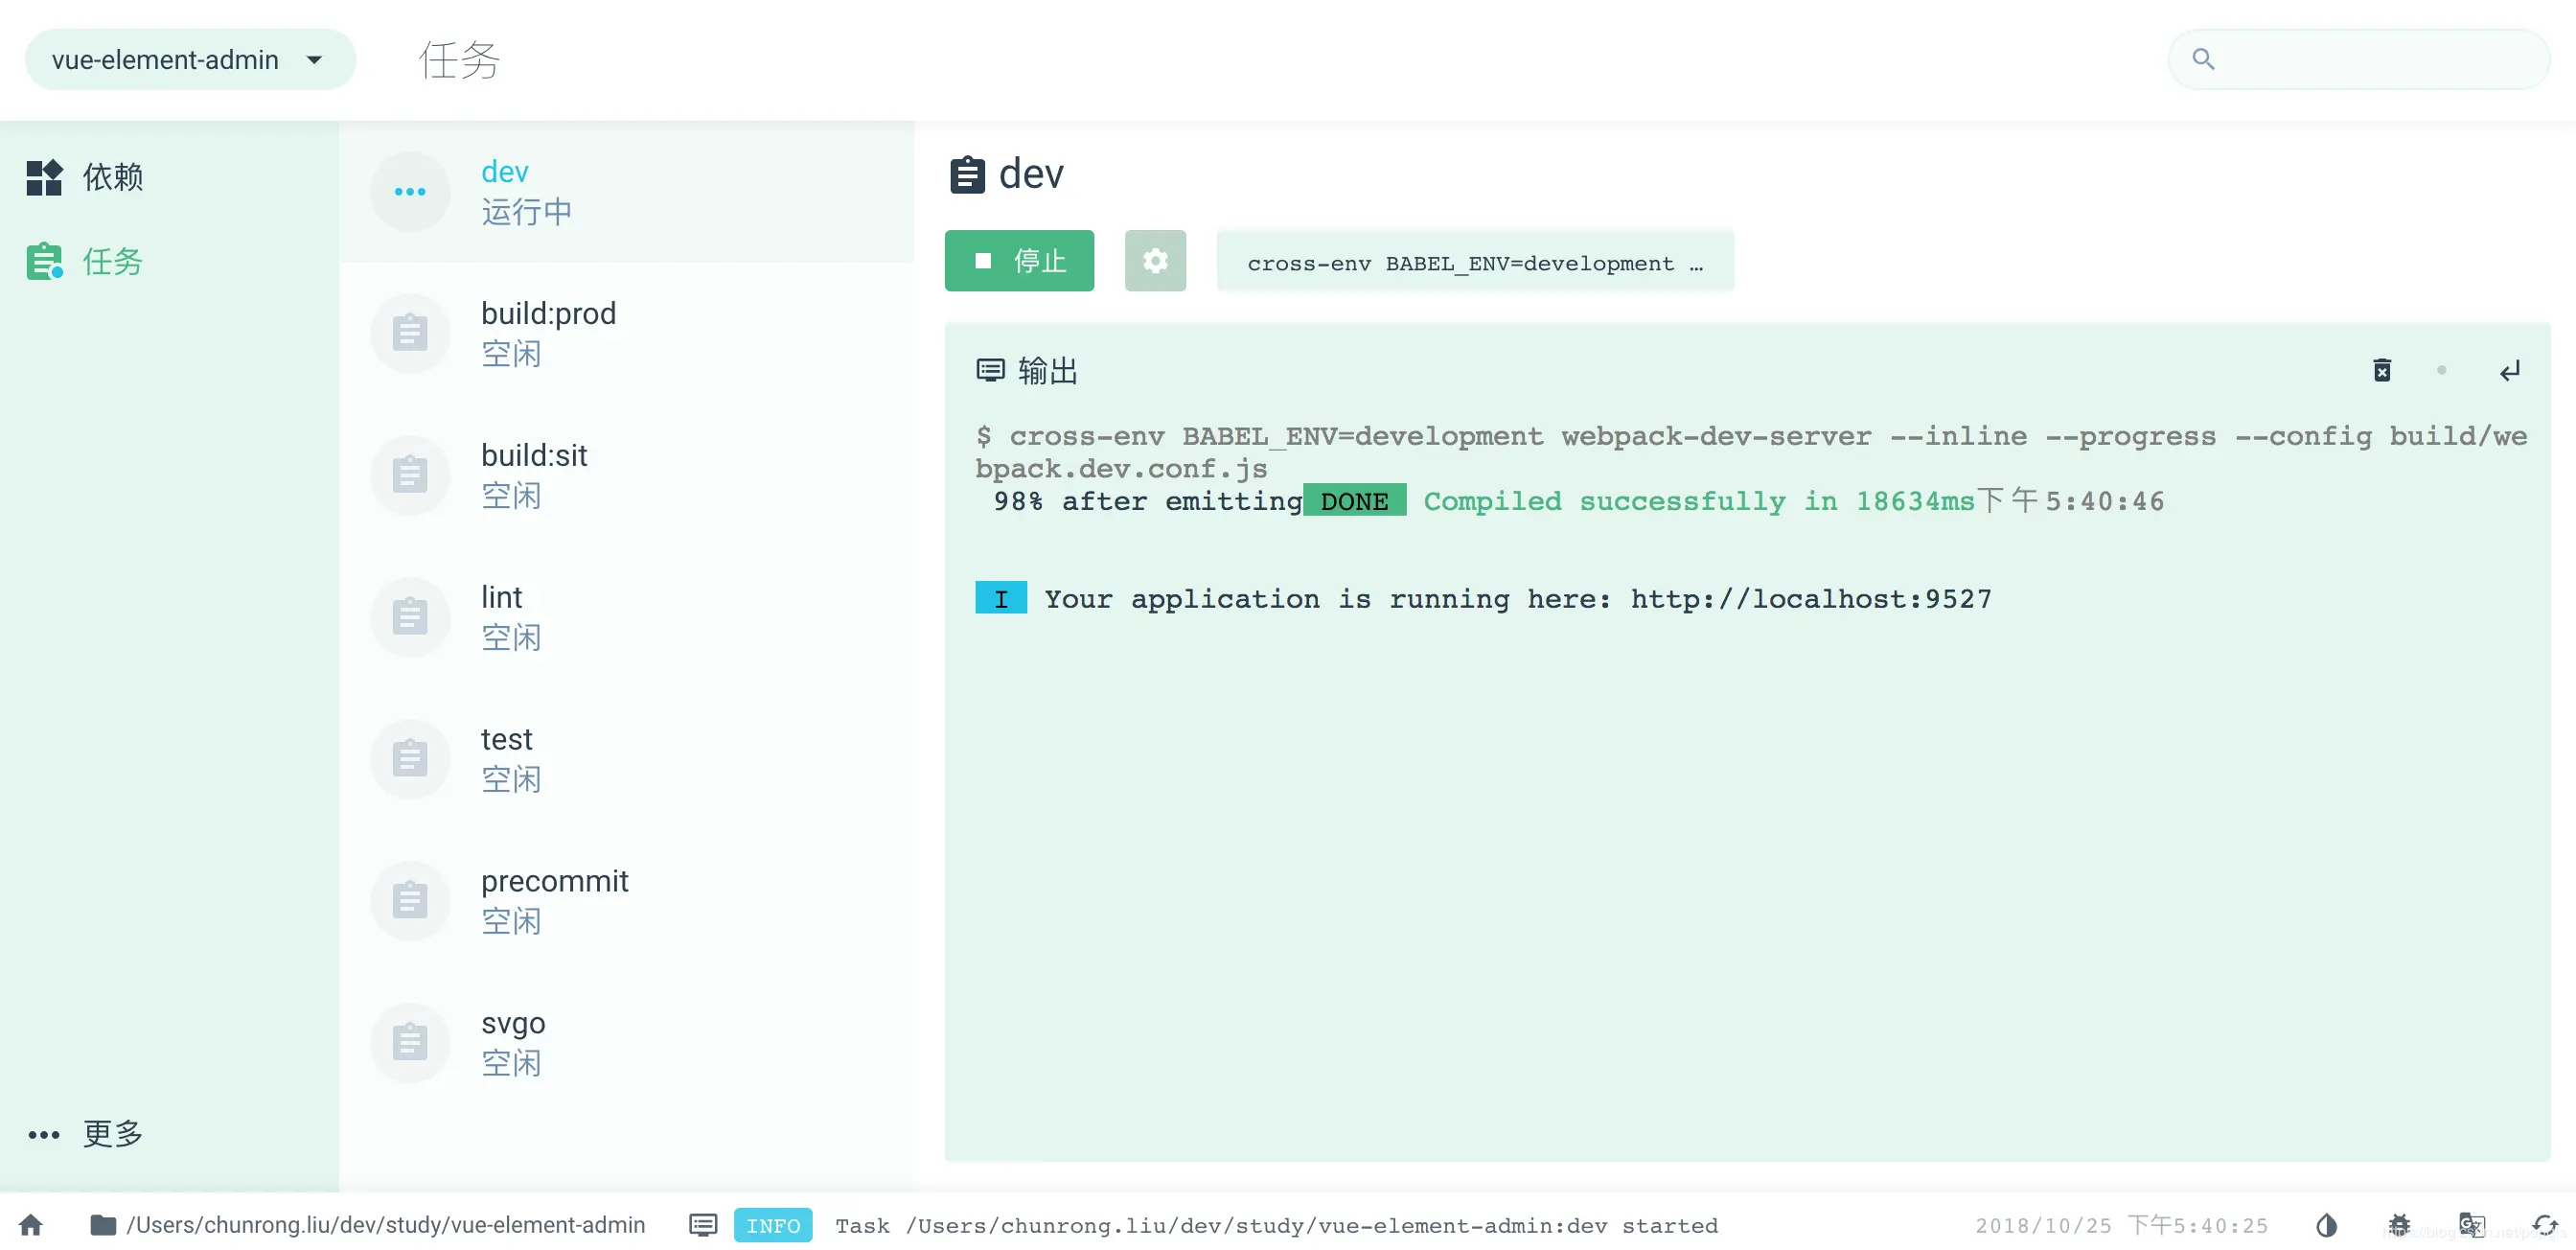
Task: Click the refresh icon in status bar
Action: tap(2545, 1224)
